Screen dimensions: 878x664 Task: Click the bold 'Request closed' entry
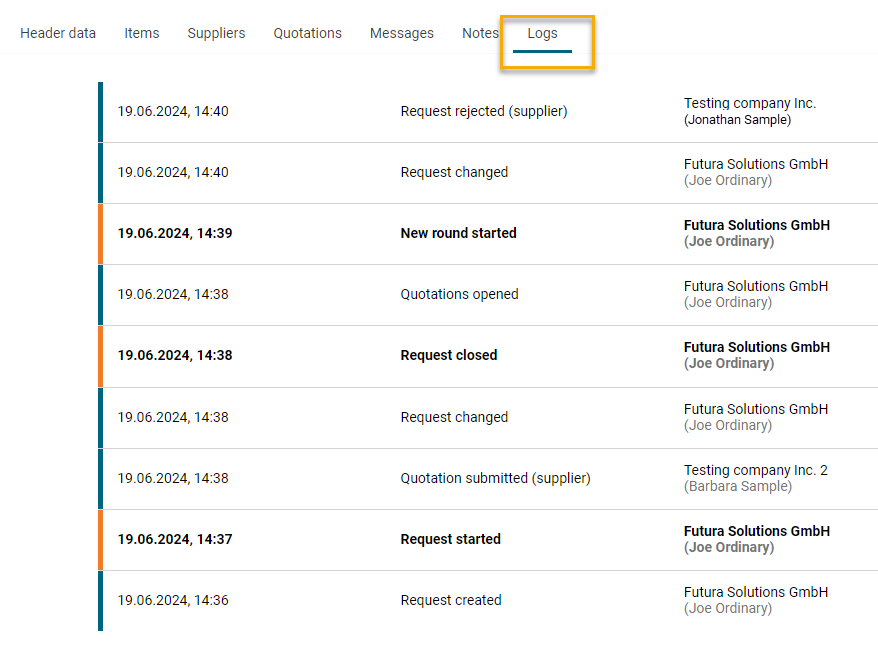point(449,355)
